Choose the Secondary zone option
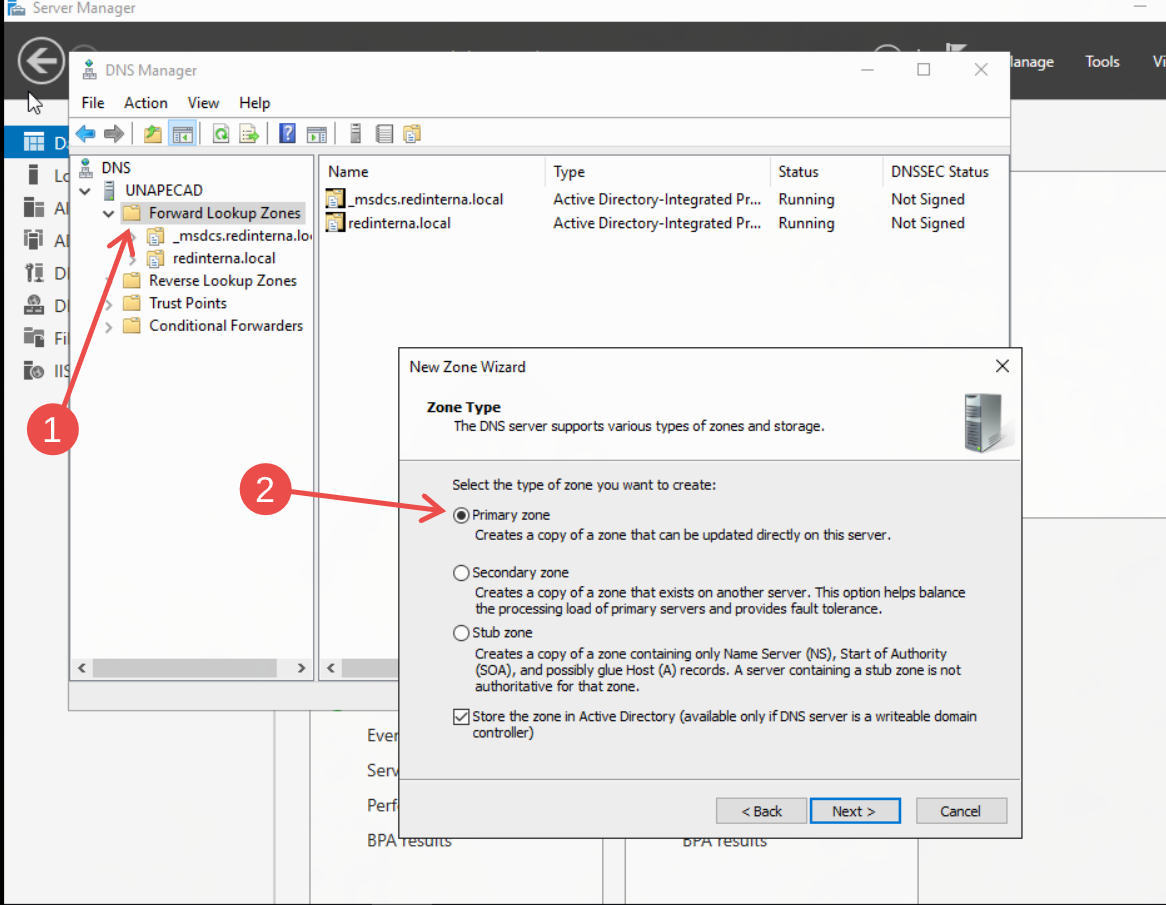Screen dimensions: 1166x905 461,573
